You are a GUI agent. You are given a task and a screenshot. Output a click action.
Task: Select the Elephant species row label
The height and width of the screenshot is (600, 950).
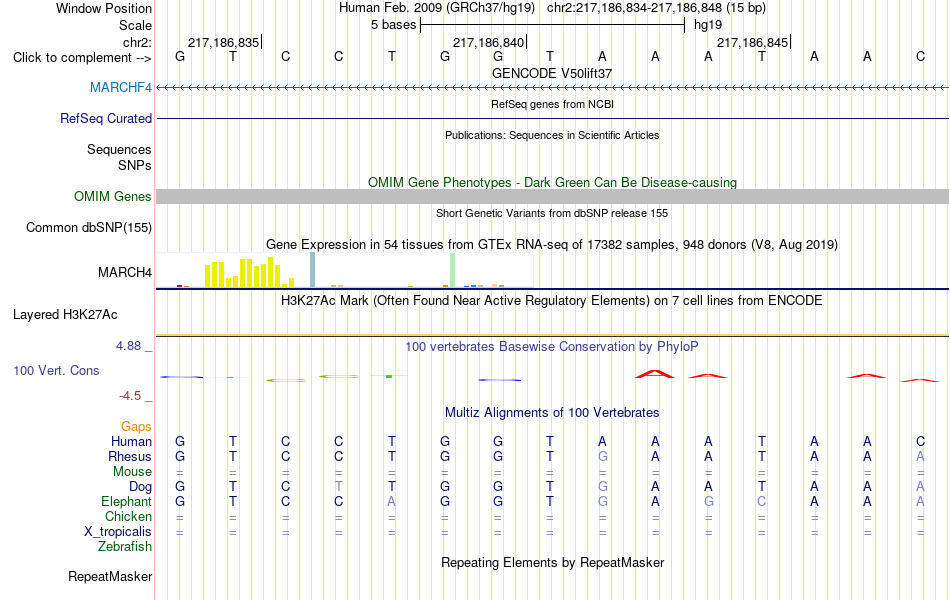click(x=126, y=502)
